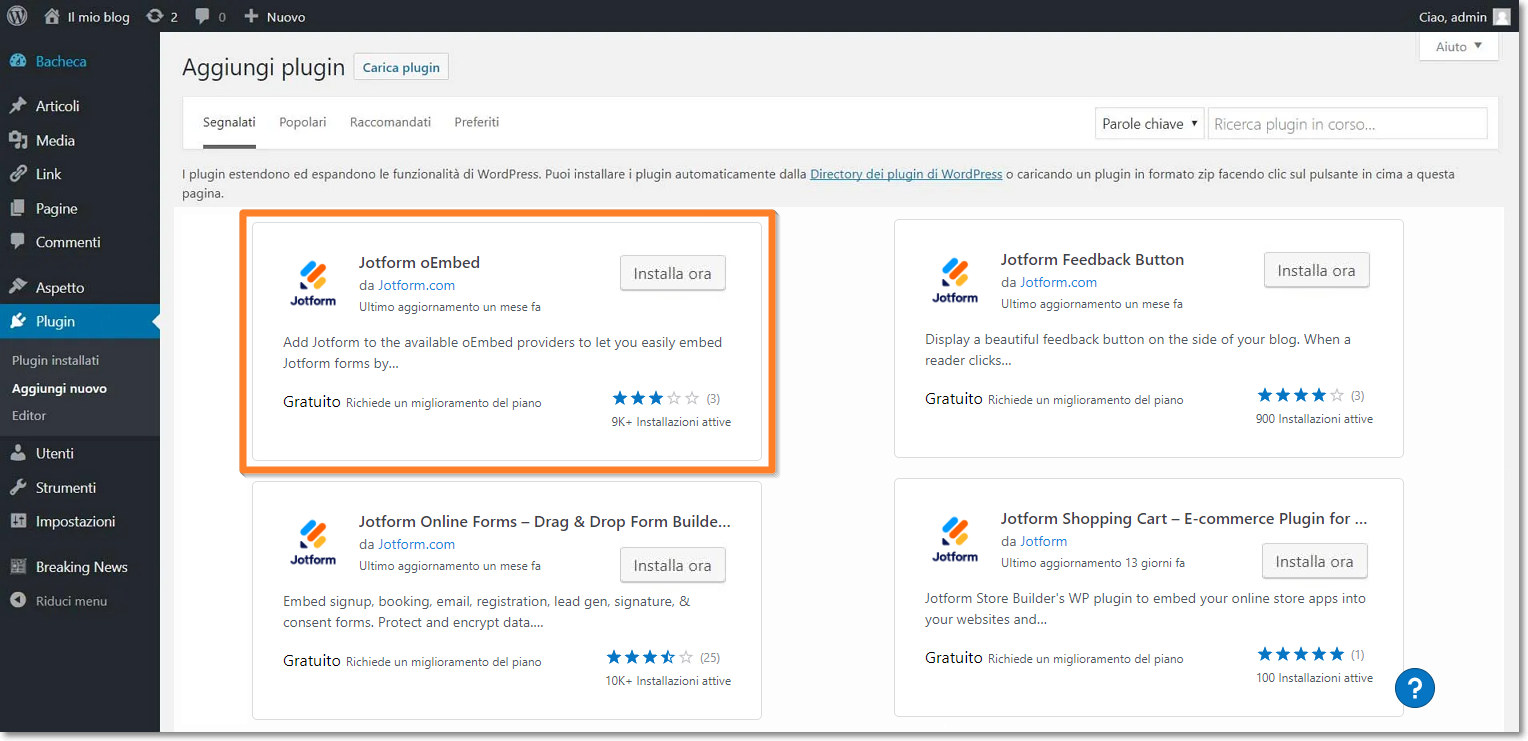Click the Jotform oEmbed star rating
Screen dimensions: 1528x741
[x=654, y=398]
